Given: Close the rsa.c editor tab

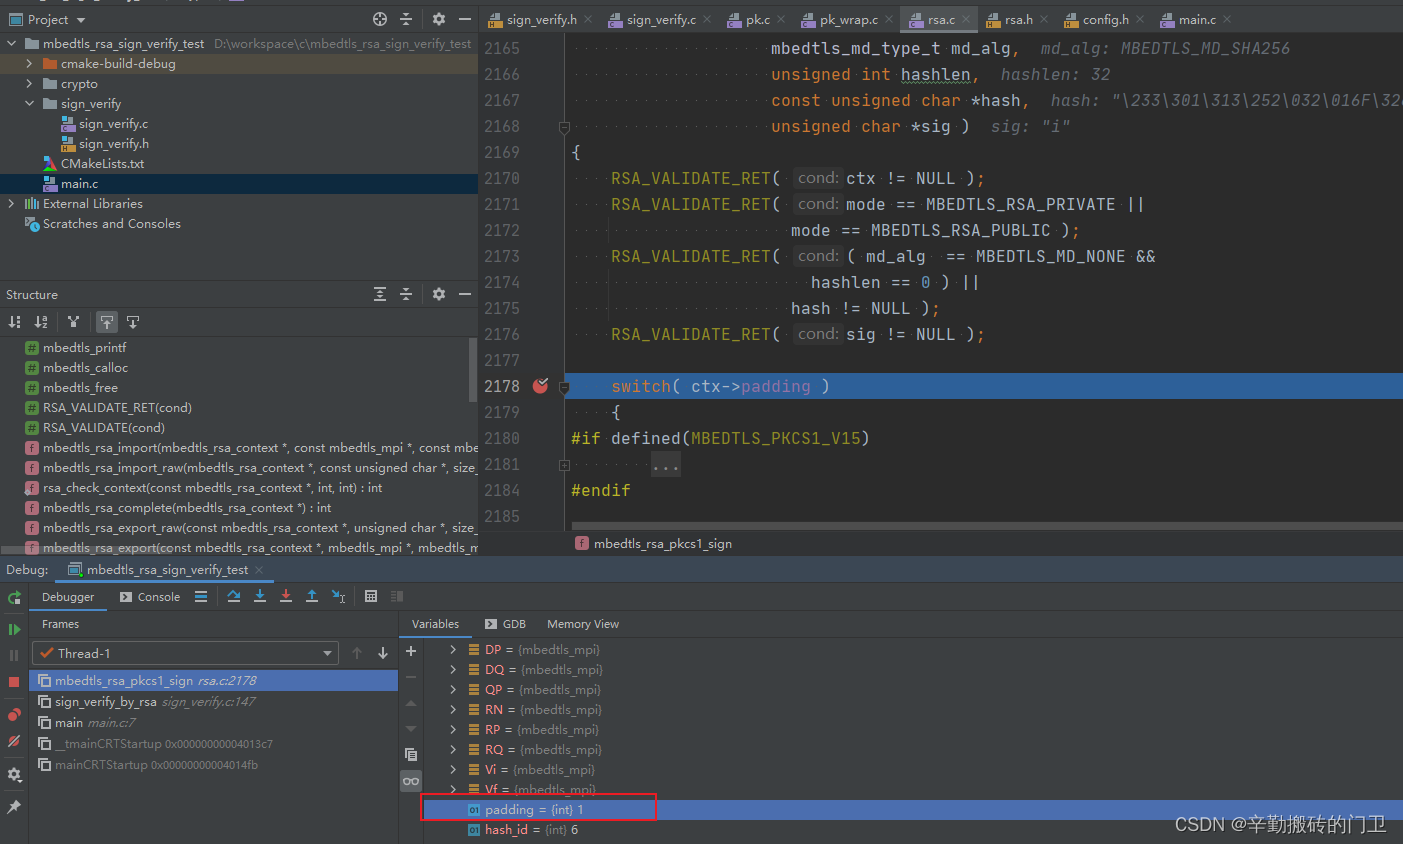Looking at the screenshot, I should click(x=967, y=20).
